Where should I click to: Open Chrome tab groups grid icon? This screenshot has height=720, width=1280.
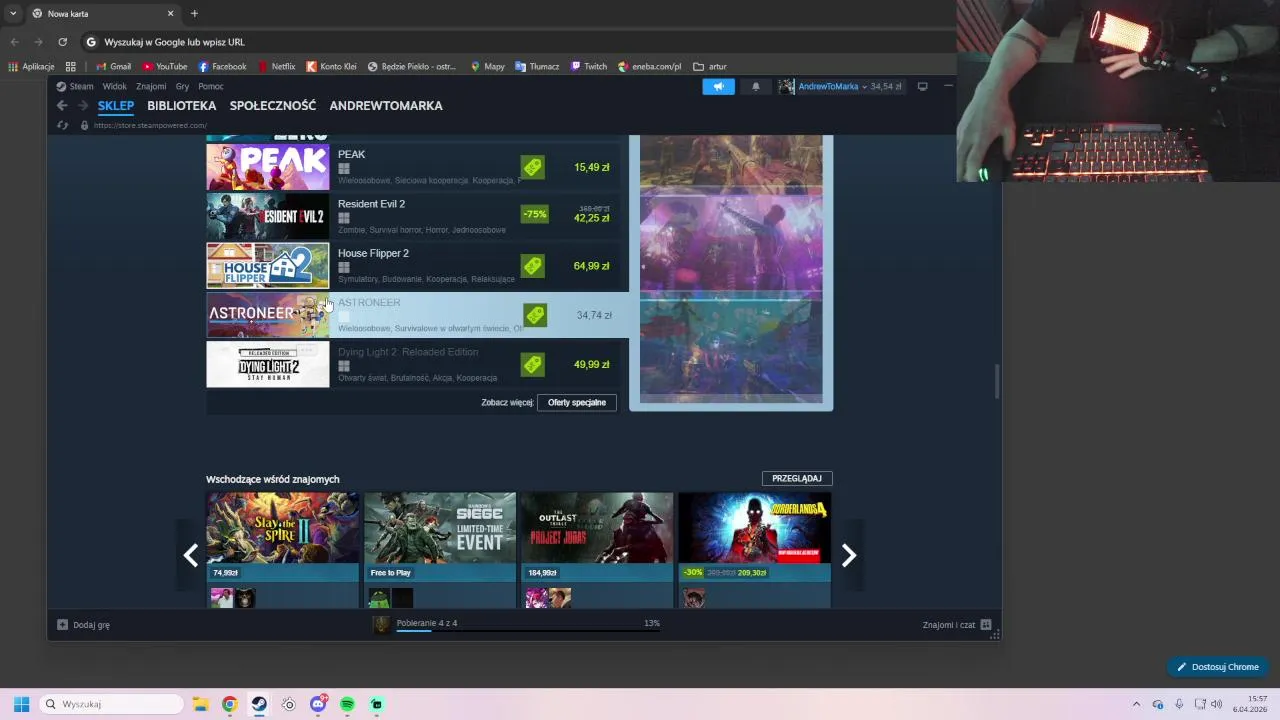70,67
